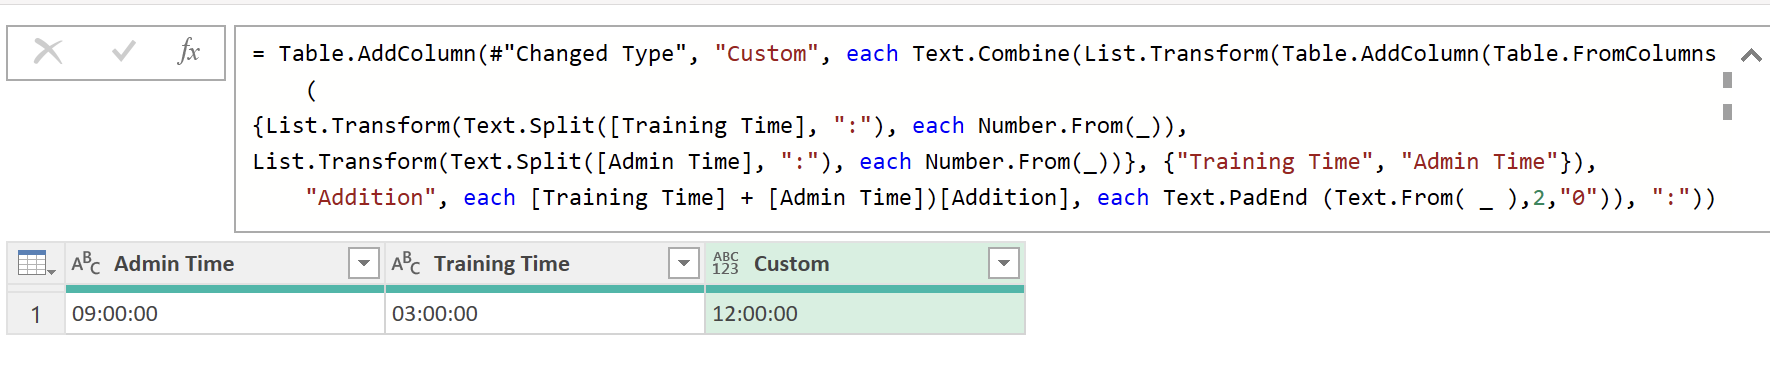
Task: Open Admin Time column filter dropdown
Action: click(364, 264)
